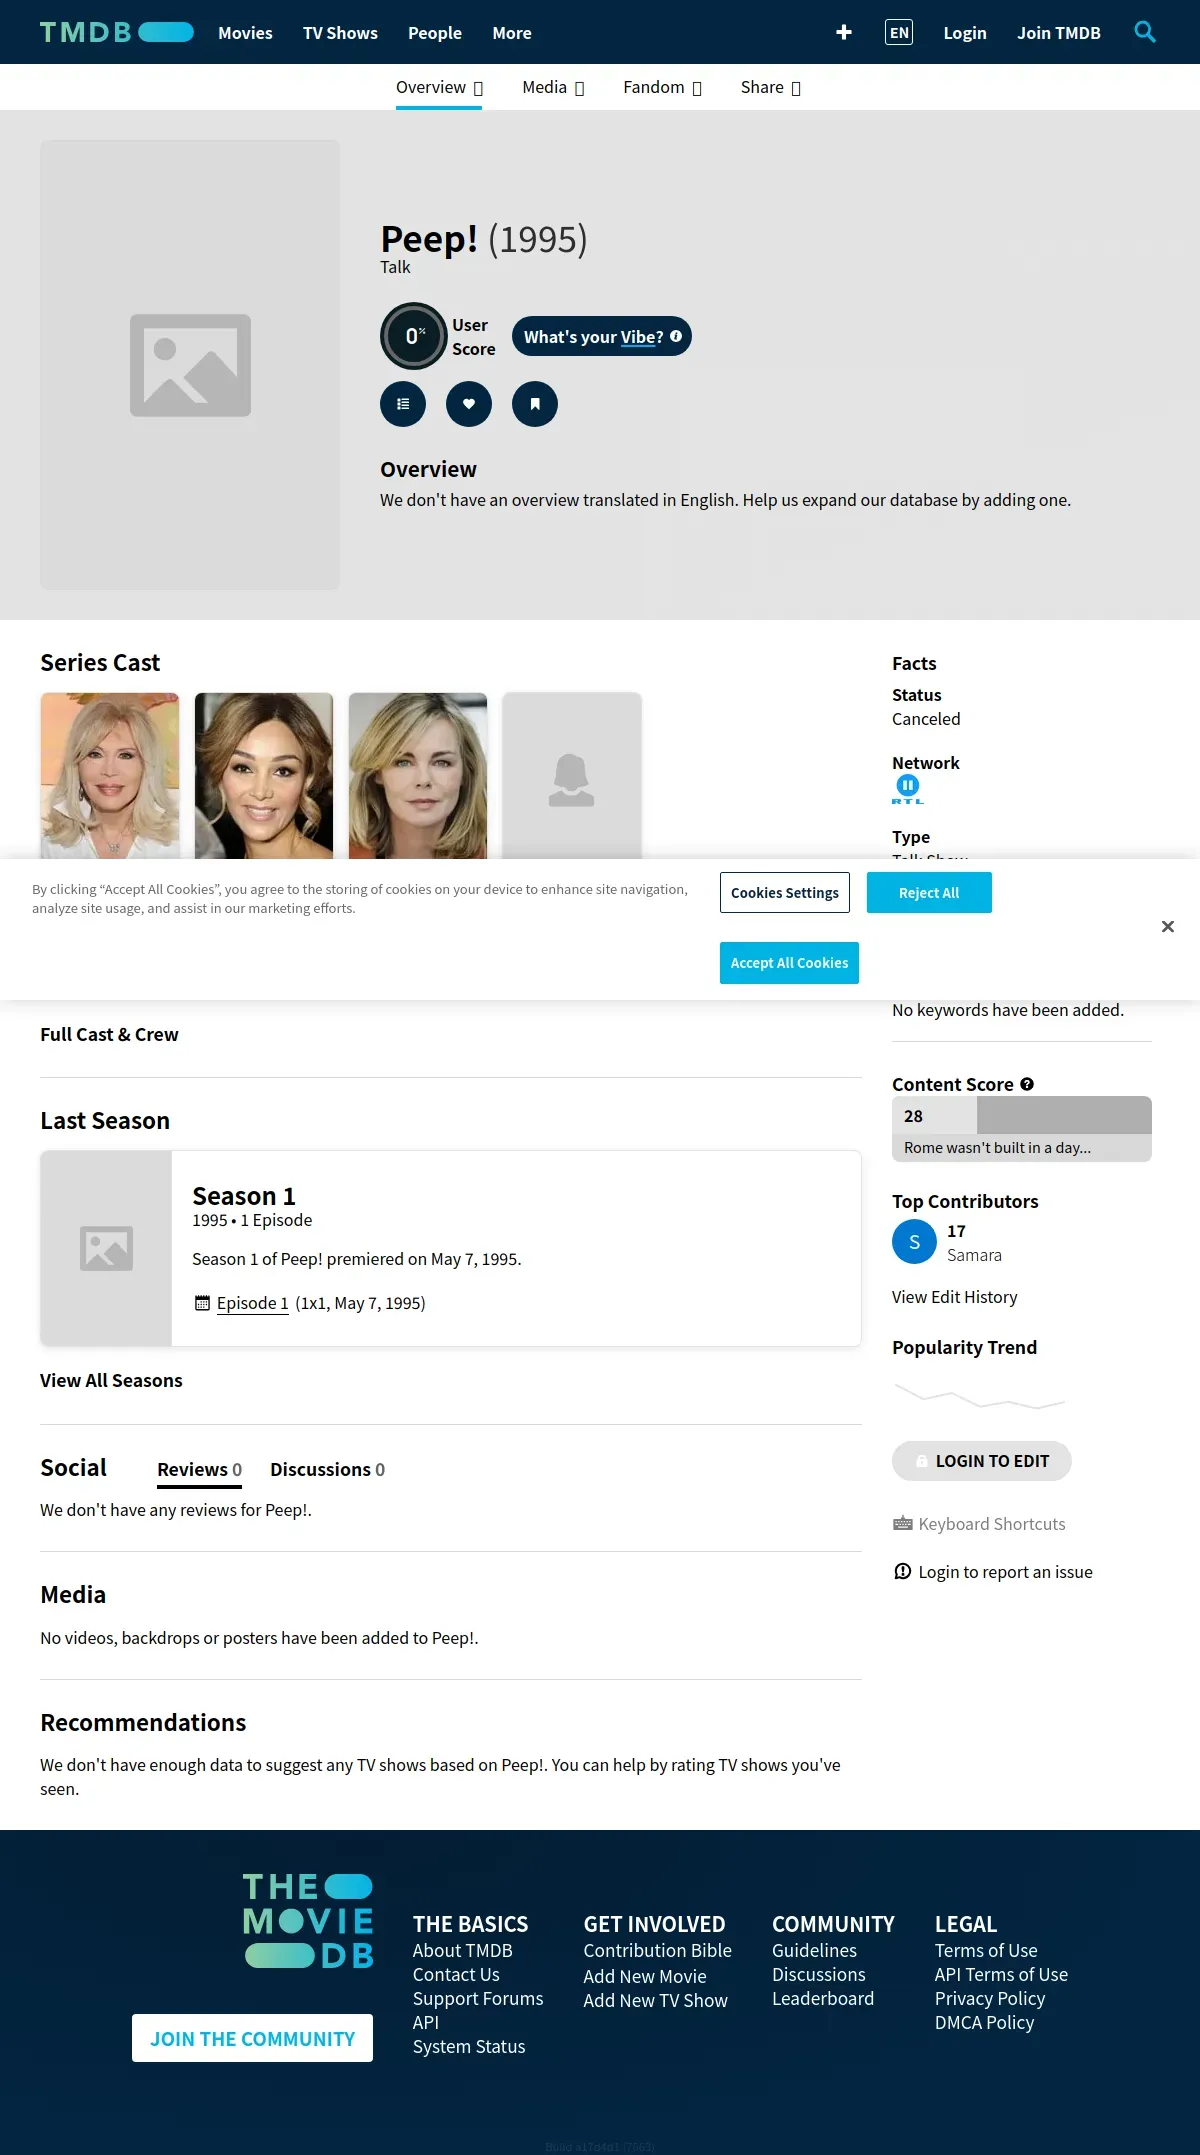Open fourth cast member placeholder photo
Viewport: 1200px width, 2155px height.
(572, 776)
